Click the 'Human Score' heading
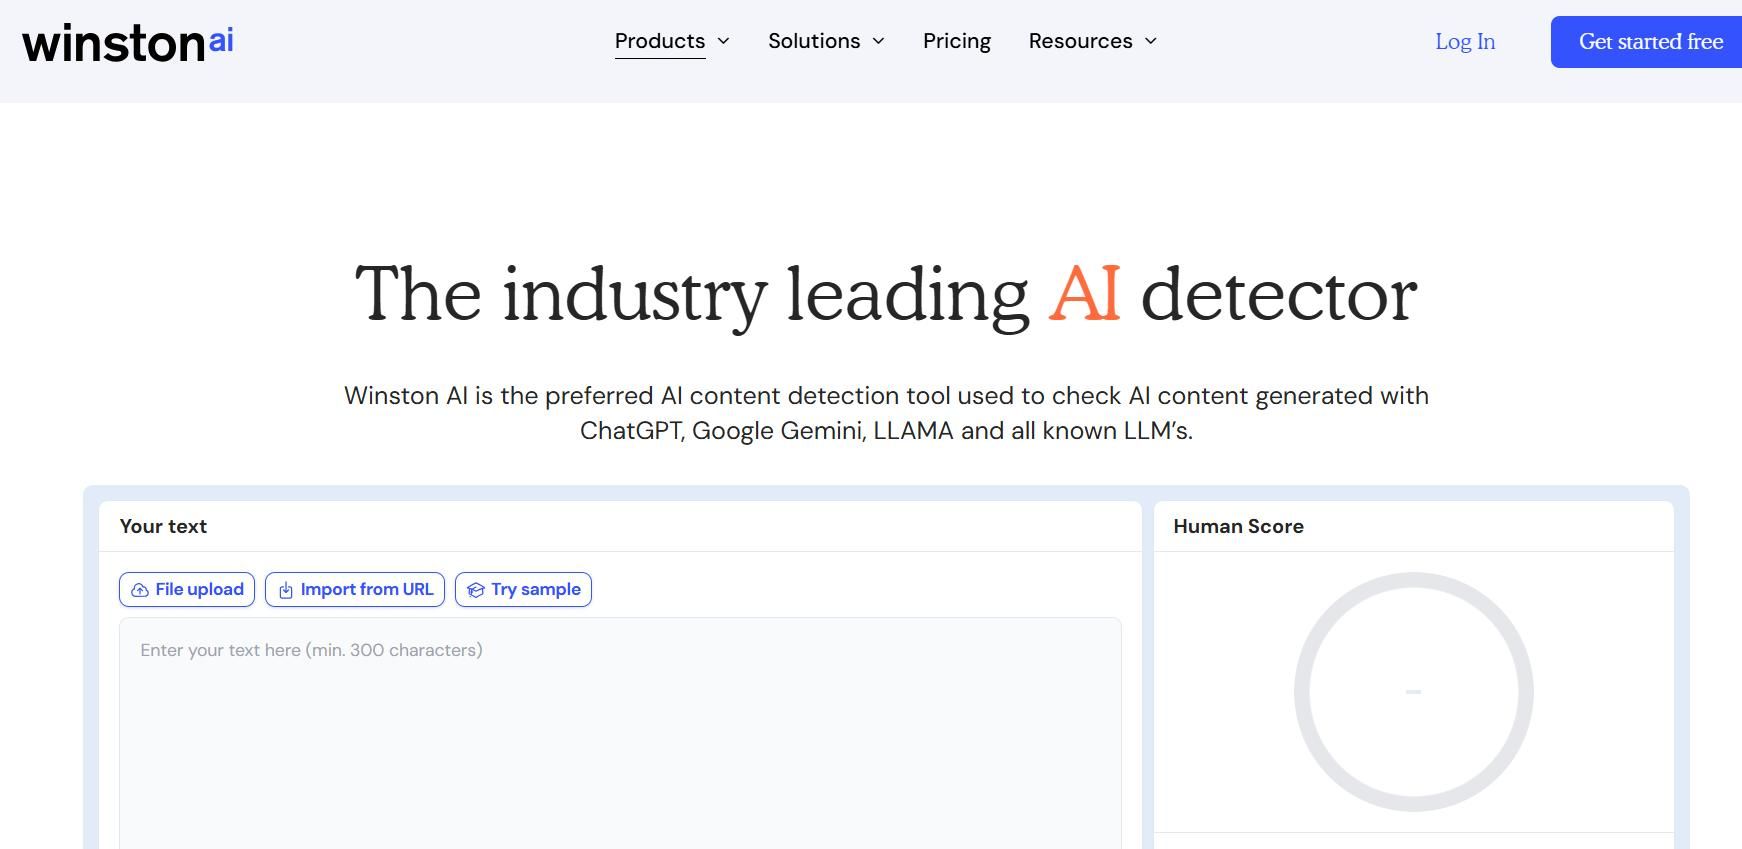The image size is (1742, 849). tap(1238, 526)
